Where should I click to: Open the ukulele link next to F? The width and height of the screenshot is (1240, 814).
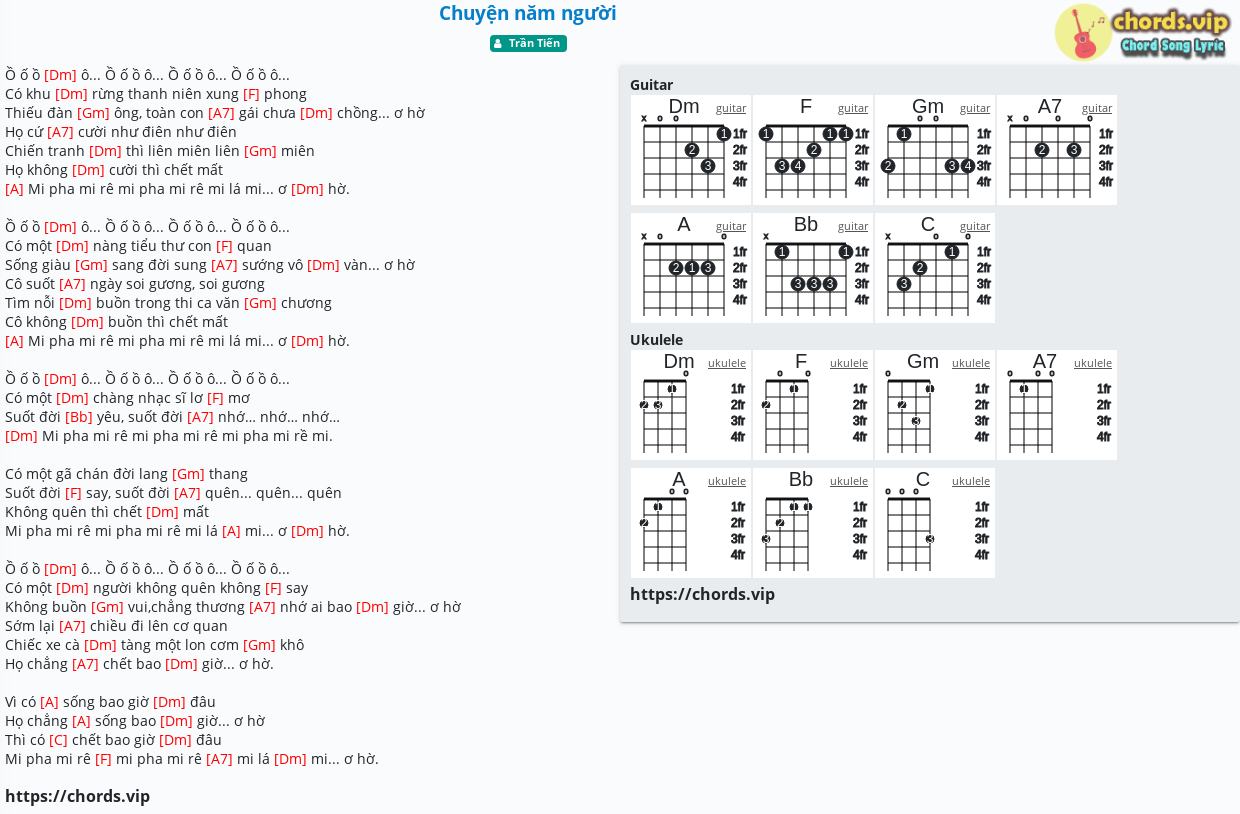click(x=849, y=363)
